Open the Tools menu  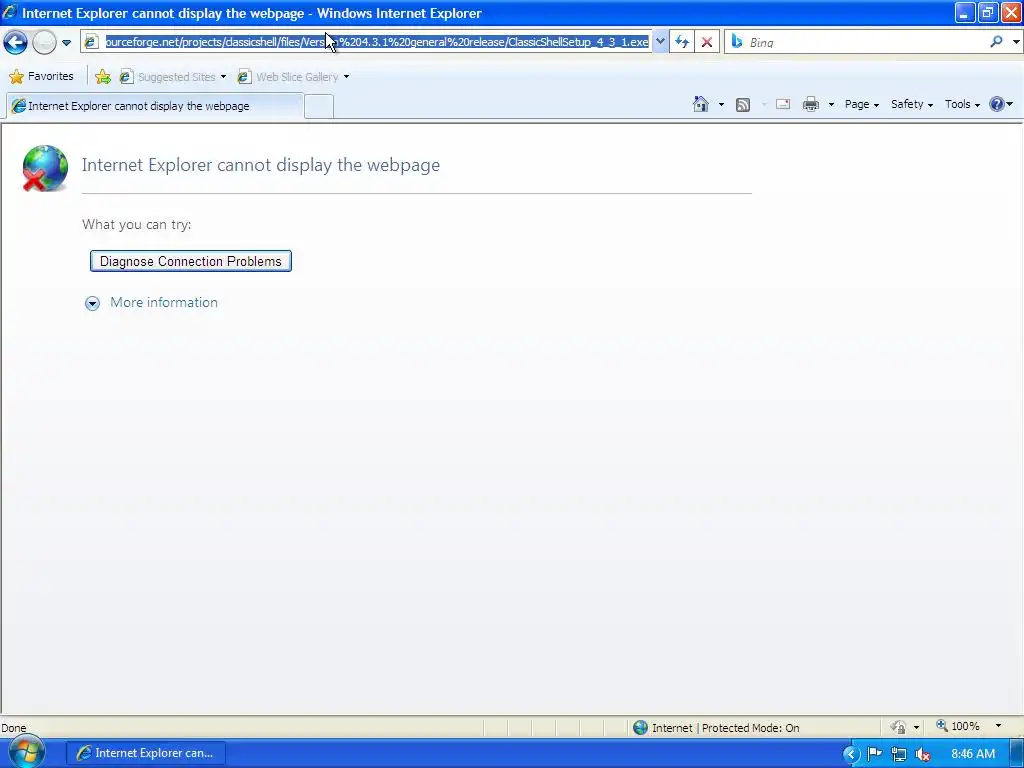pos(962,104)
